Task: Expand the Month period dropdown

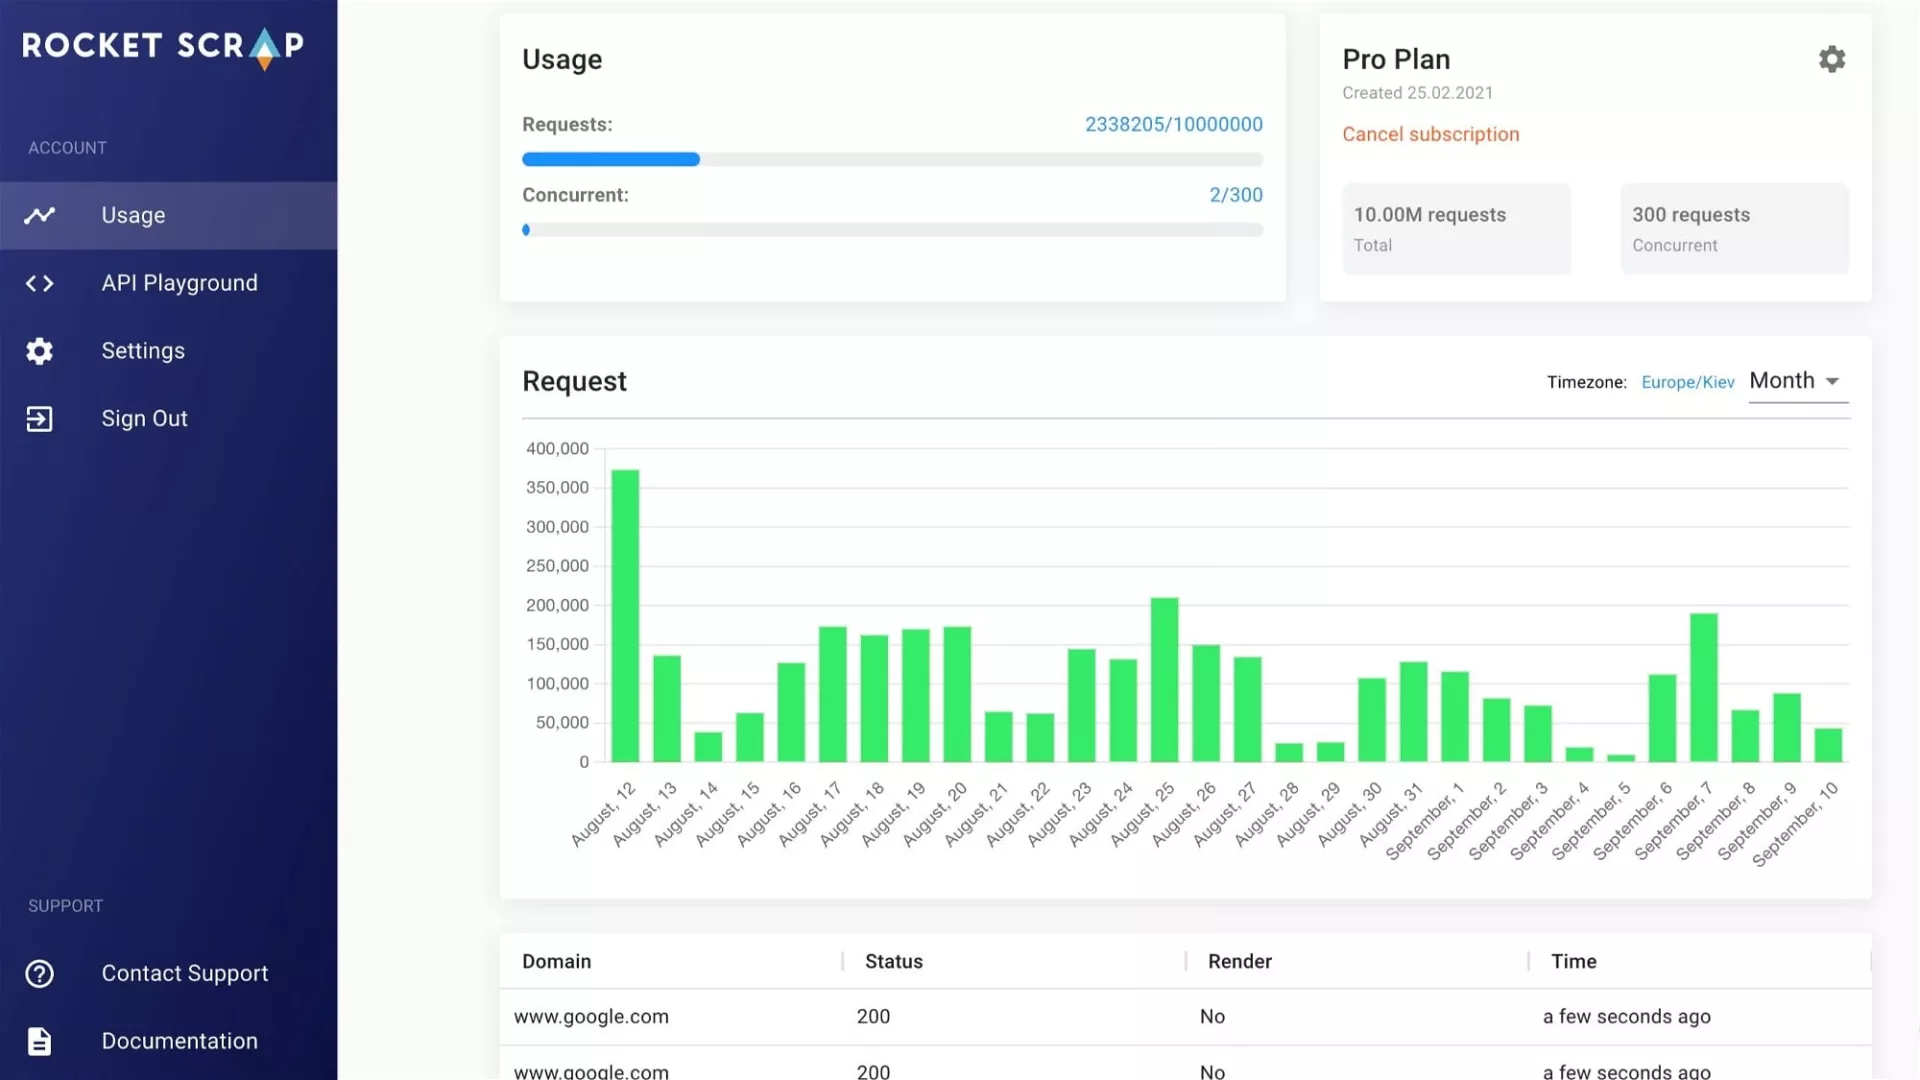Action: pos(1782,381)
